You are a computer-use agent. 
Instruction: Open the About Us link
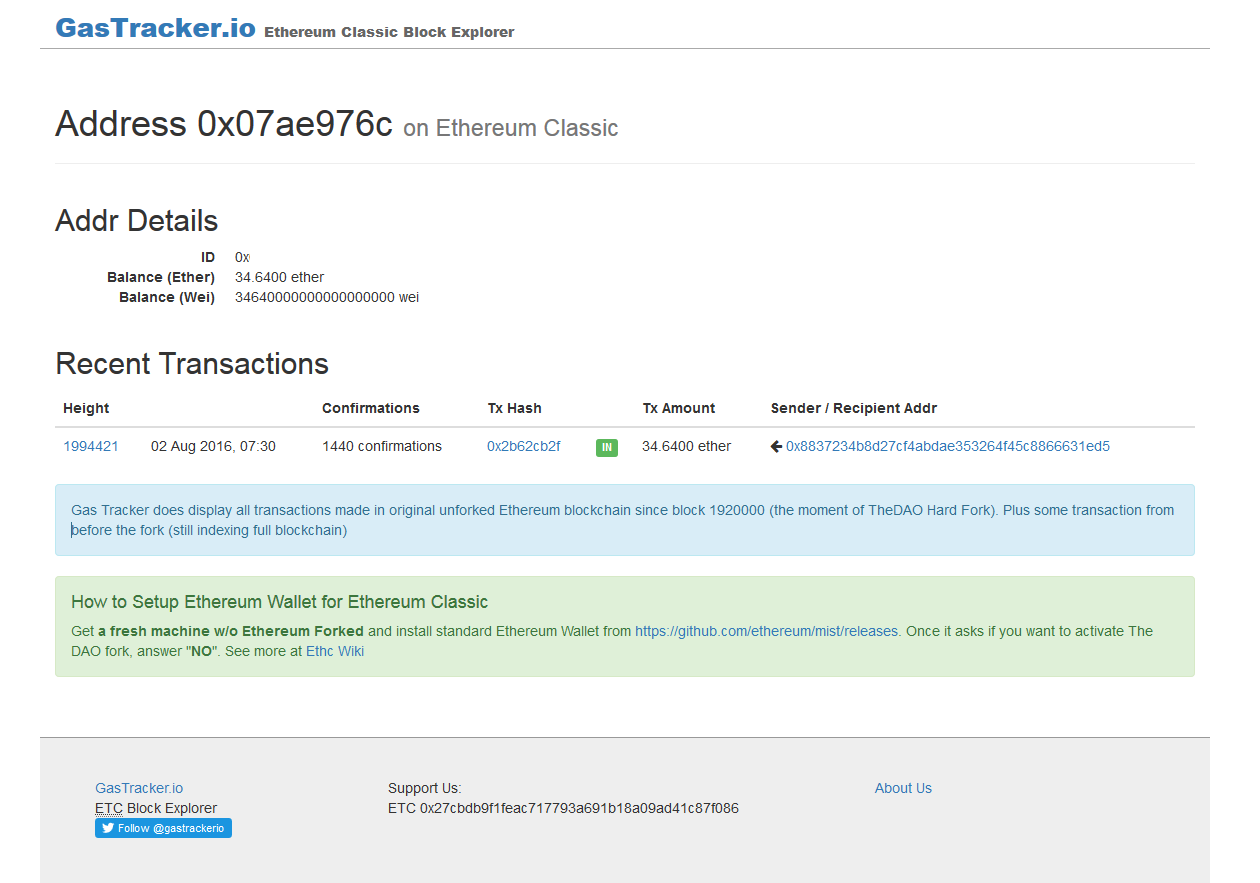tap(903, 788)
